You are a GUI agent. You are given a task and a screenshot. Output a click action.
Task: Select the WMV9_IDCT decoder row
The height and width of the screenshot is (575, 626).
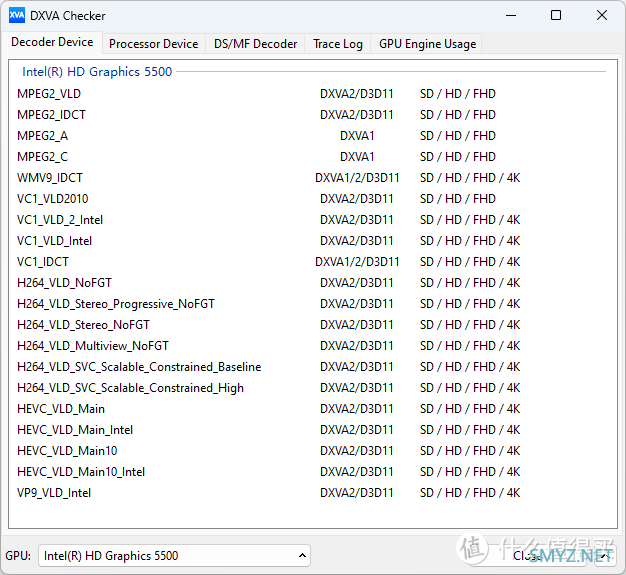(313, 178)
